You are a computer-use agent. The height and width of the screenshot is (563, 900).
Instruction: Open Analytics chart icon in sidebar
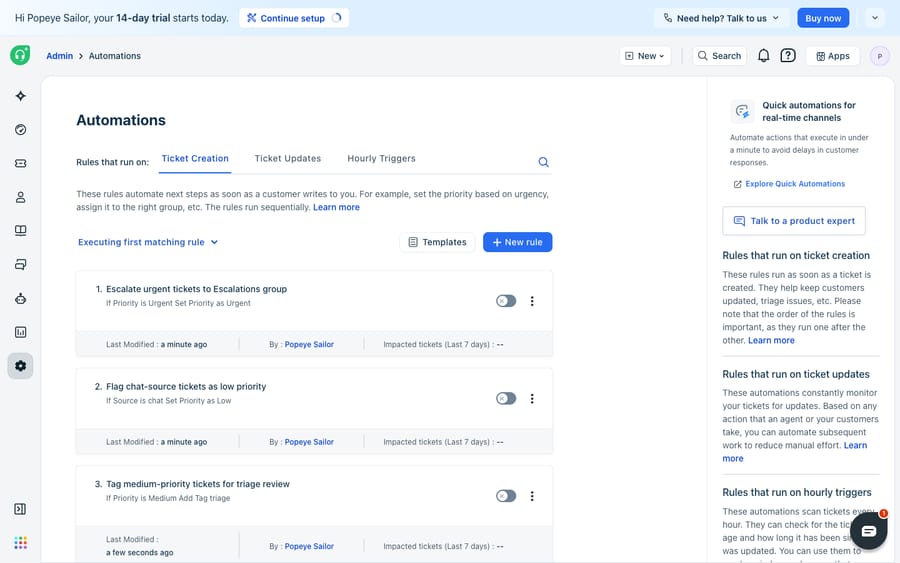(21, 332)
